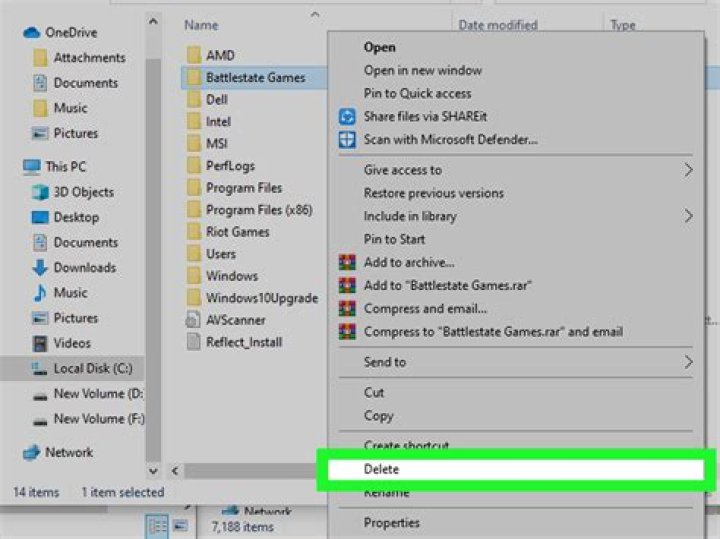Click the Microsoft Defender shield icon
The height and width of the screenshot is (539, 720).
tap(347, 140)
